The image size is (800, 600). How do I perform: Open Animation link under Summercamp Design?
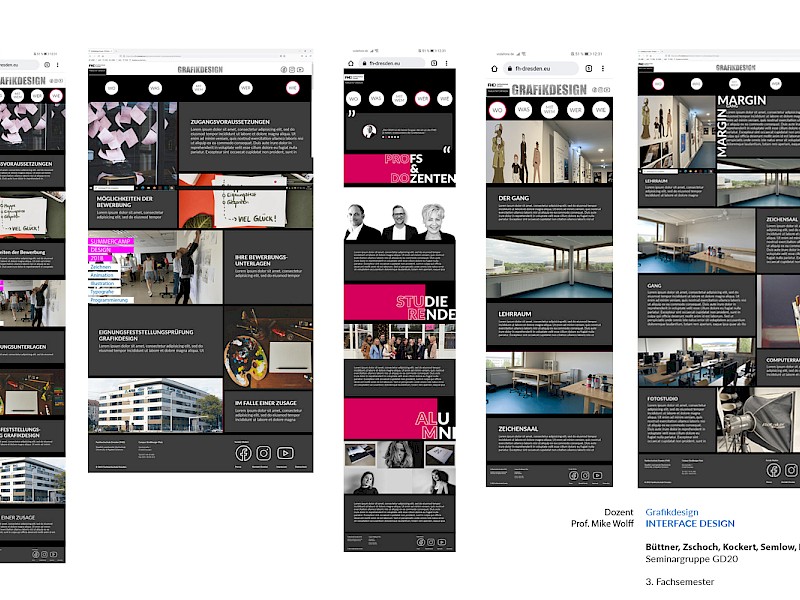[102, 275]
